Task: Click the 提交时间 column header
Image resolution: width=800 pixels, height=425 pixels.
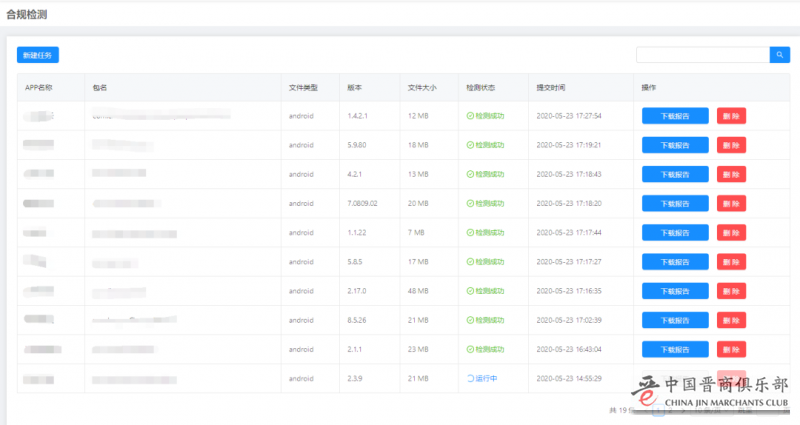Action: tap(551, 87)
